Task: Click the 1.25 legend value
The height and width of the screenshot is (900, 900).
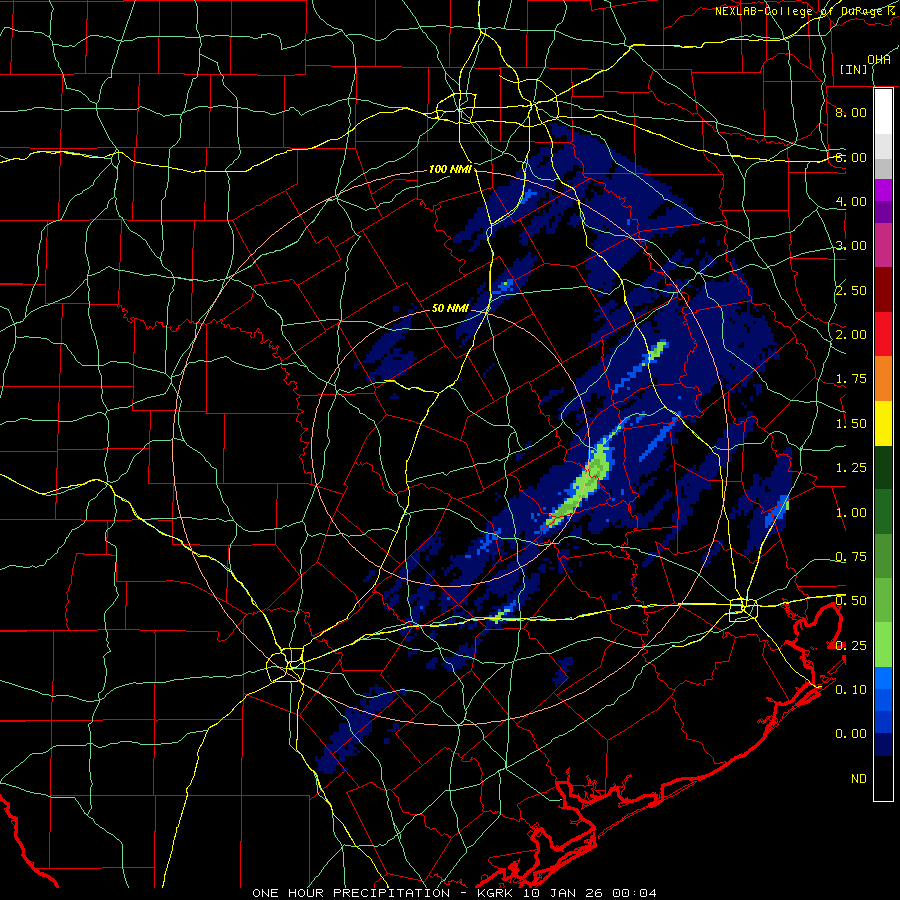Action: point(851,468)
